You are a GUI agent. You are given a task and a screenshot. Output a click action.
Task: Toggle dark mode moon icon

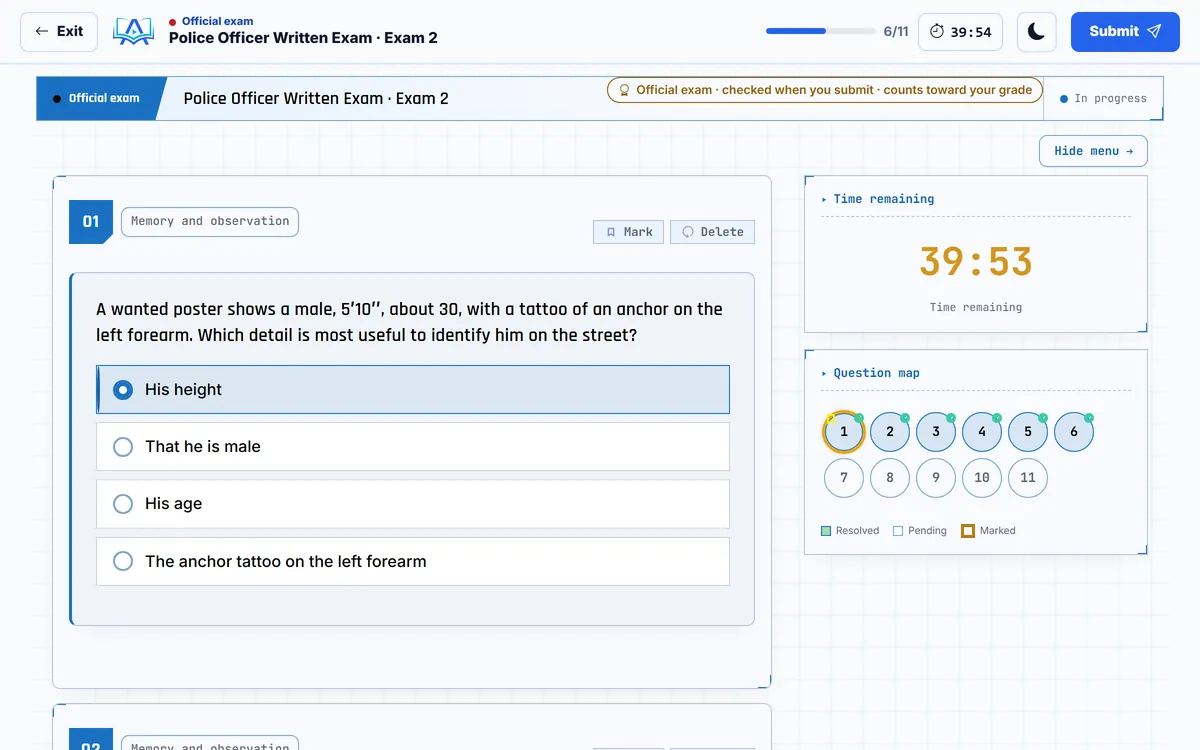point(1036,32)
